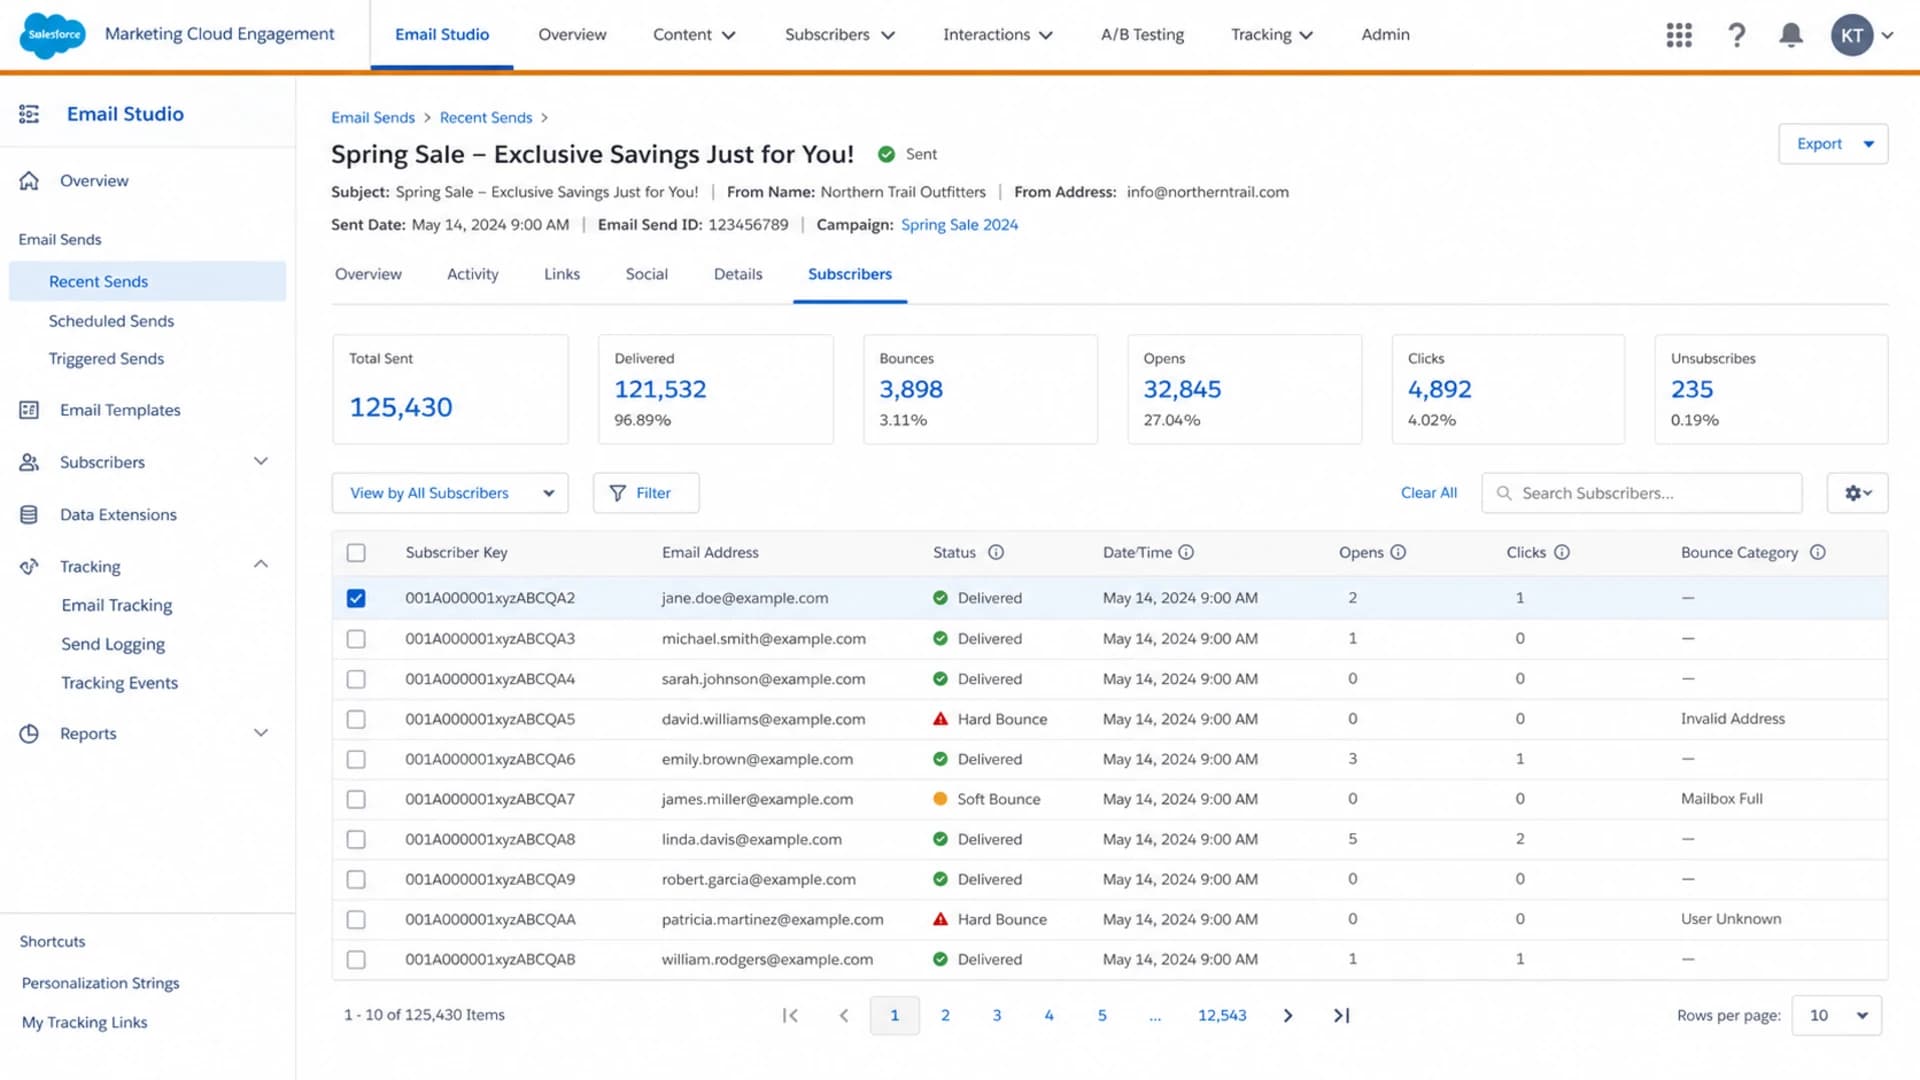This screenshot has width=1920, height=1080.
Task: Uncheck the jane.doe@example.com row checkbox
Action: coord(356,598)
